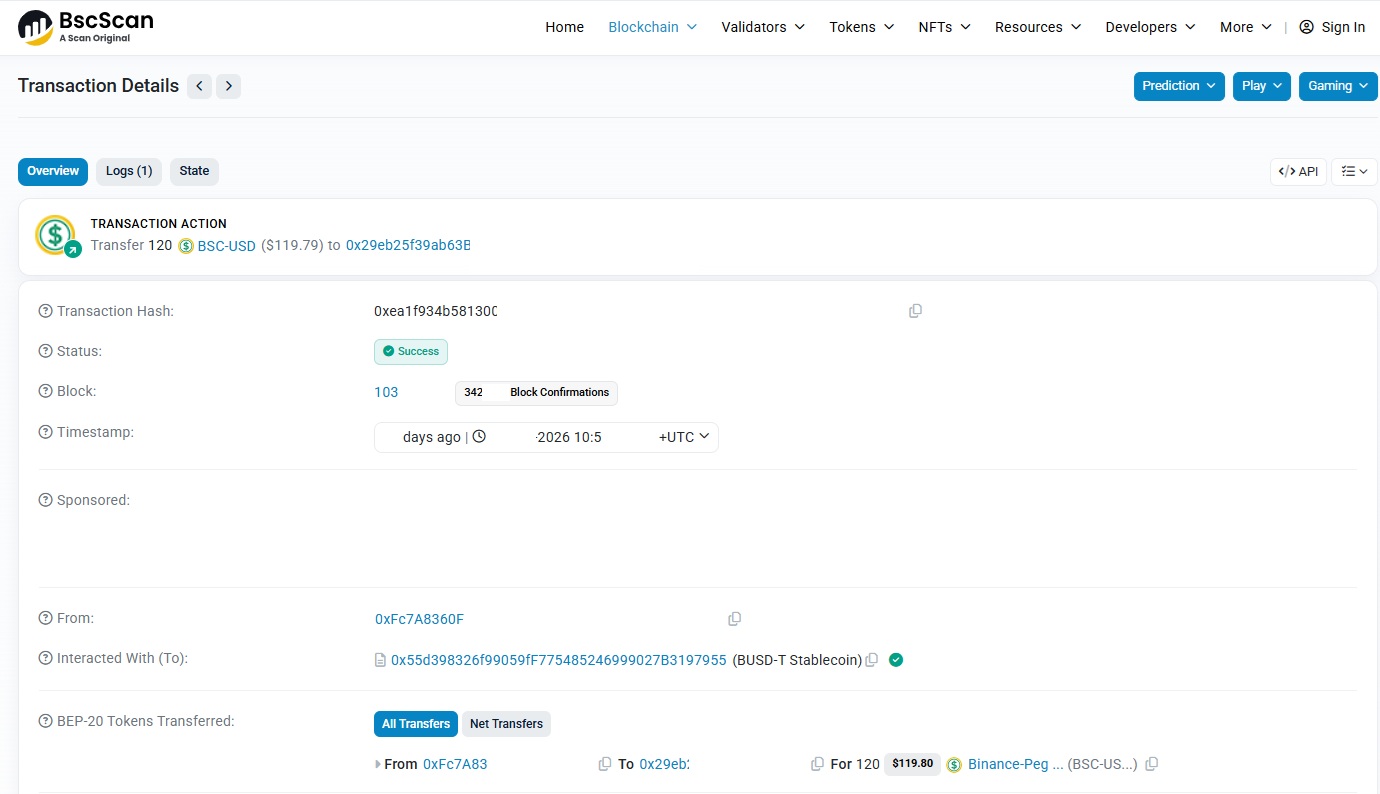
Task: Switch to the Logs (1) tab
Action: pyautogui.click(x=129, y=171)
